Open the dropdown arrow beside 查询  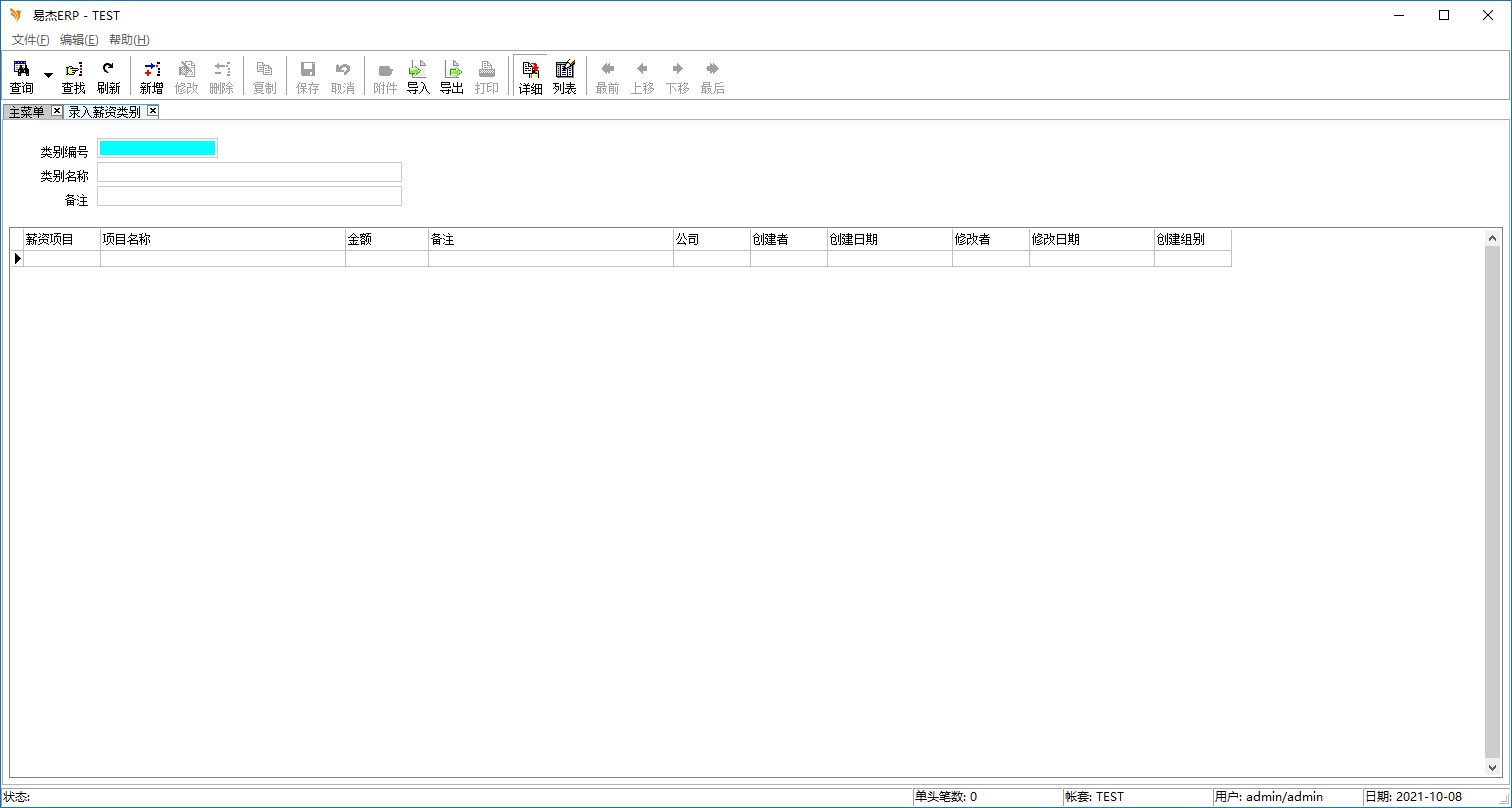pos(48,76)
